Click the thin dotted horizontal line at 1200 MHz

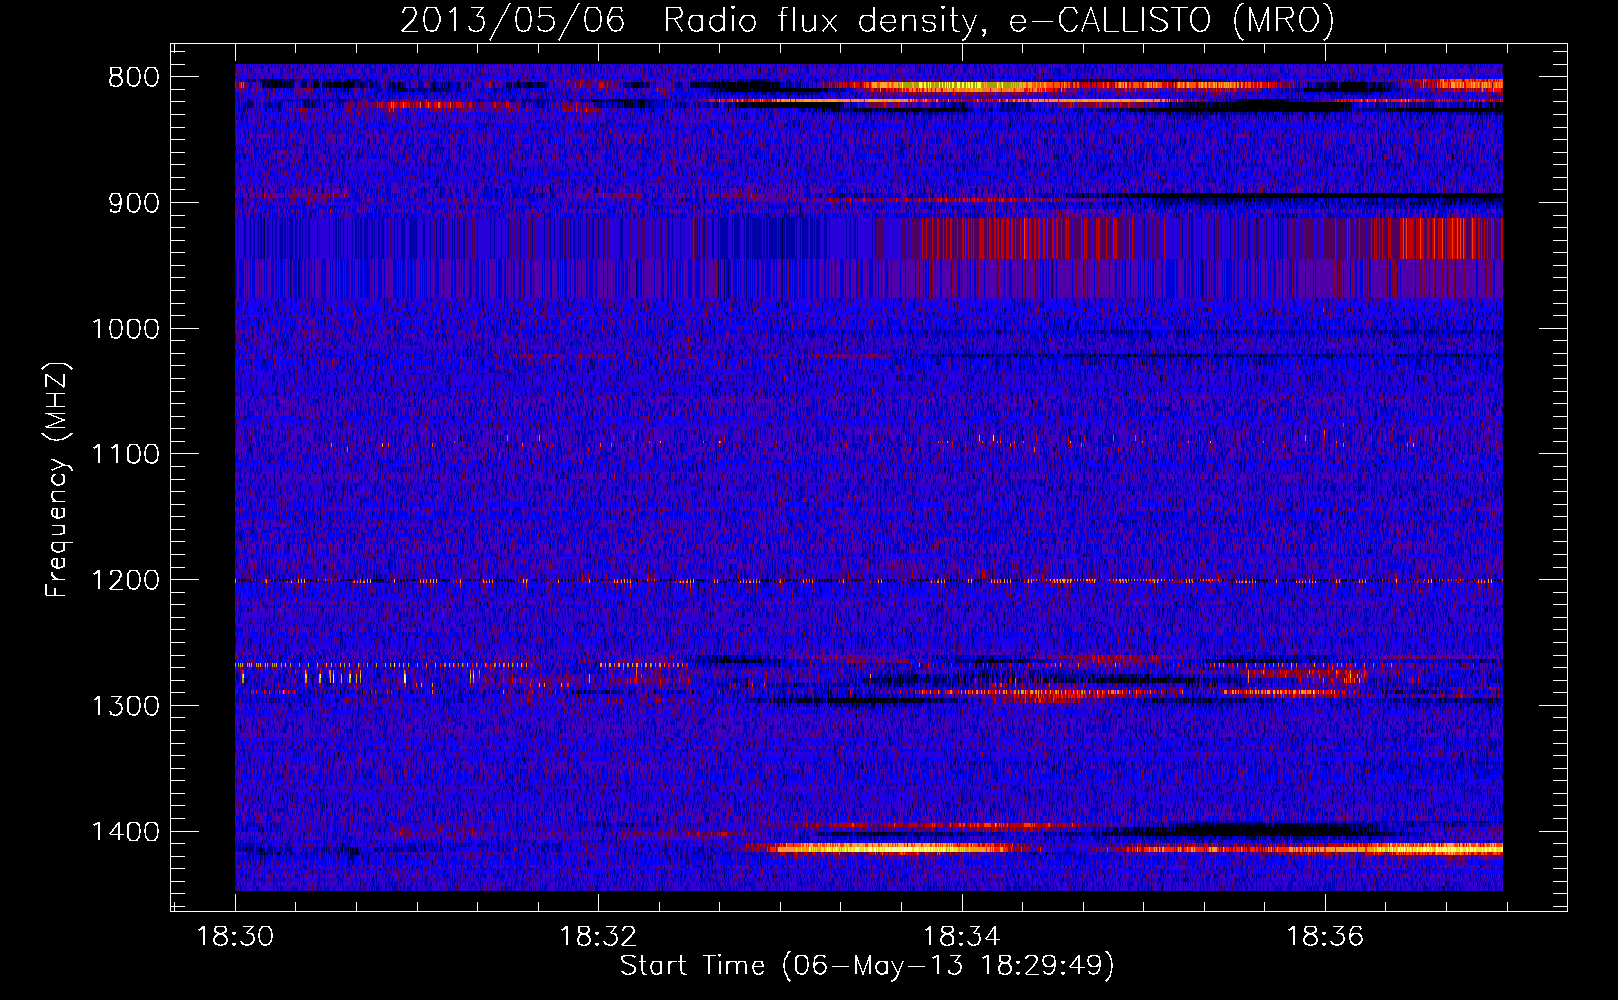pos(869,581)
